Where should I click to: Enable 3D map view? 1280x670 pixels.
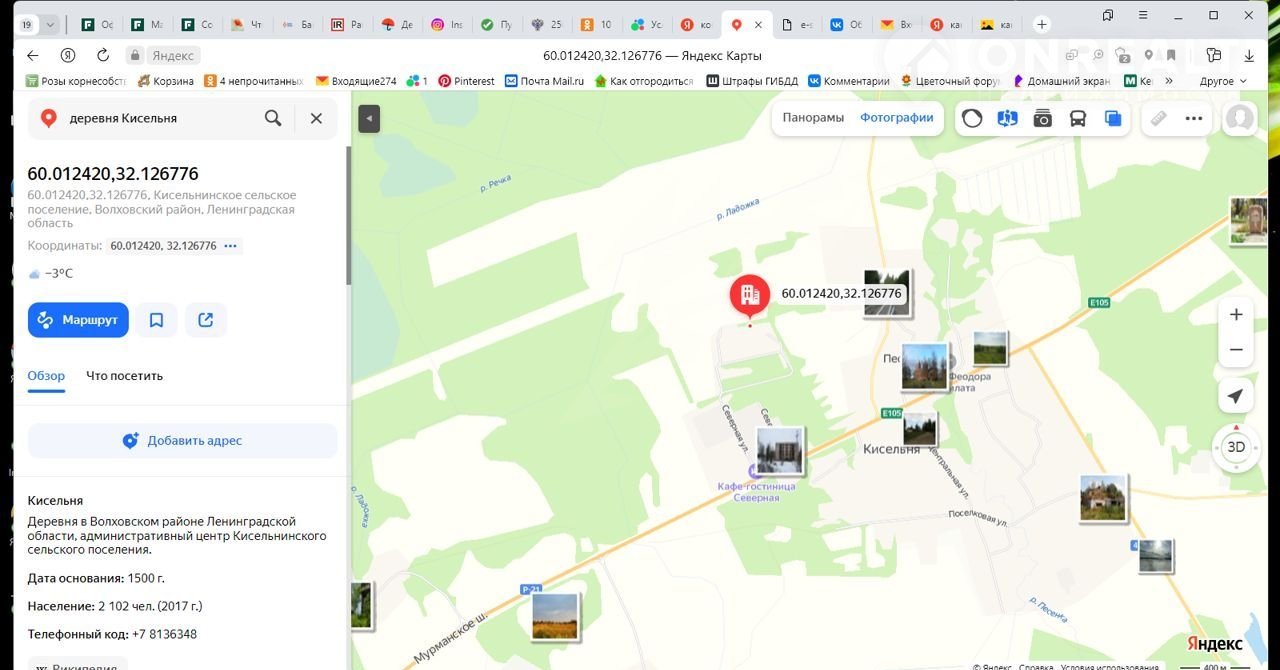coord(1236,447)
